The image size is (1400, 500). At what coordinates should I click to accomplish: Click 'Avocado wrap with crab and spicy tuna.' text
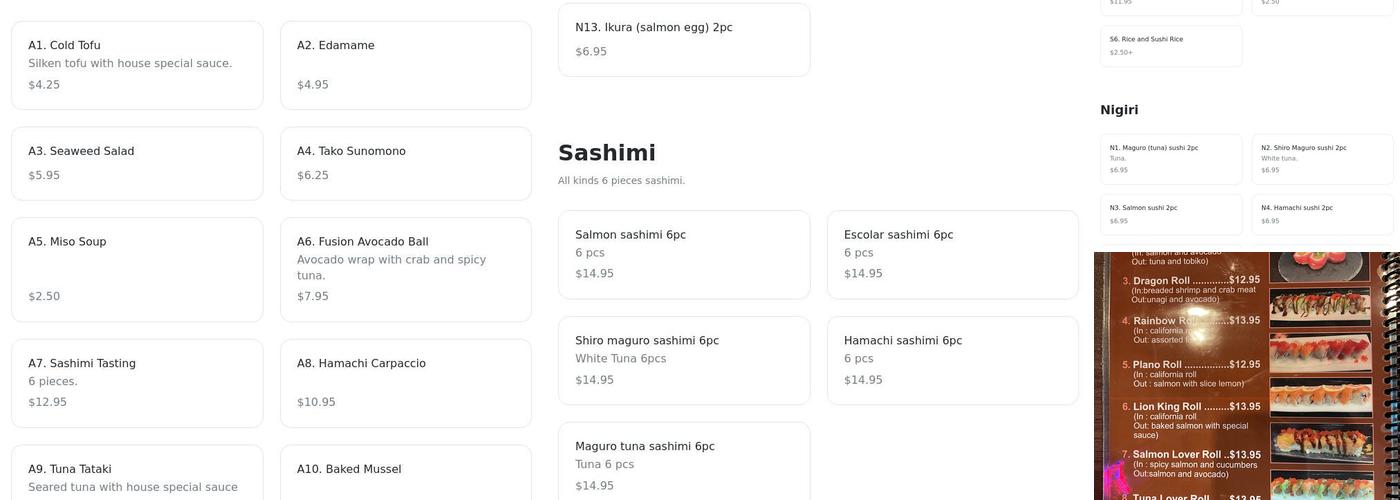(x=391, y=267)
